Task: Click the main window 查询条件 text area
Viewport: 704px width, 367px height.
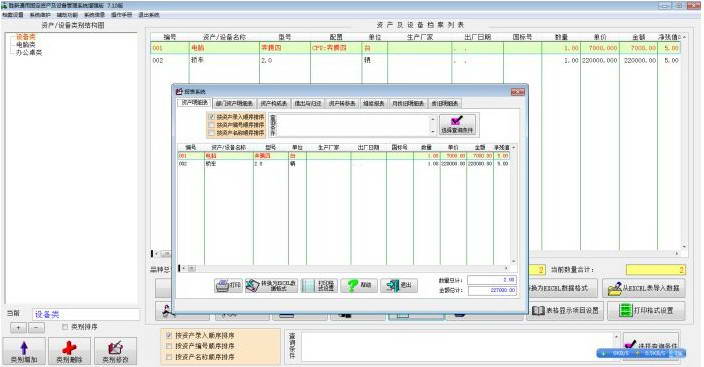Action: pos(457,346)
